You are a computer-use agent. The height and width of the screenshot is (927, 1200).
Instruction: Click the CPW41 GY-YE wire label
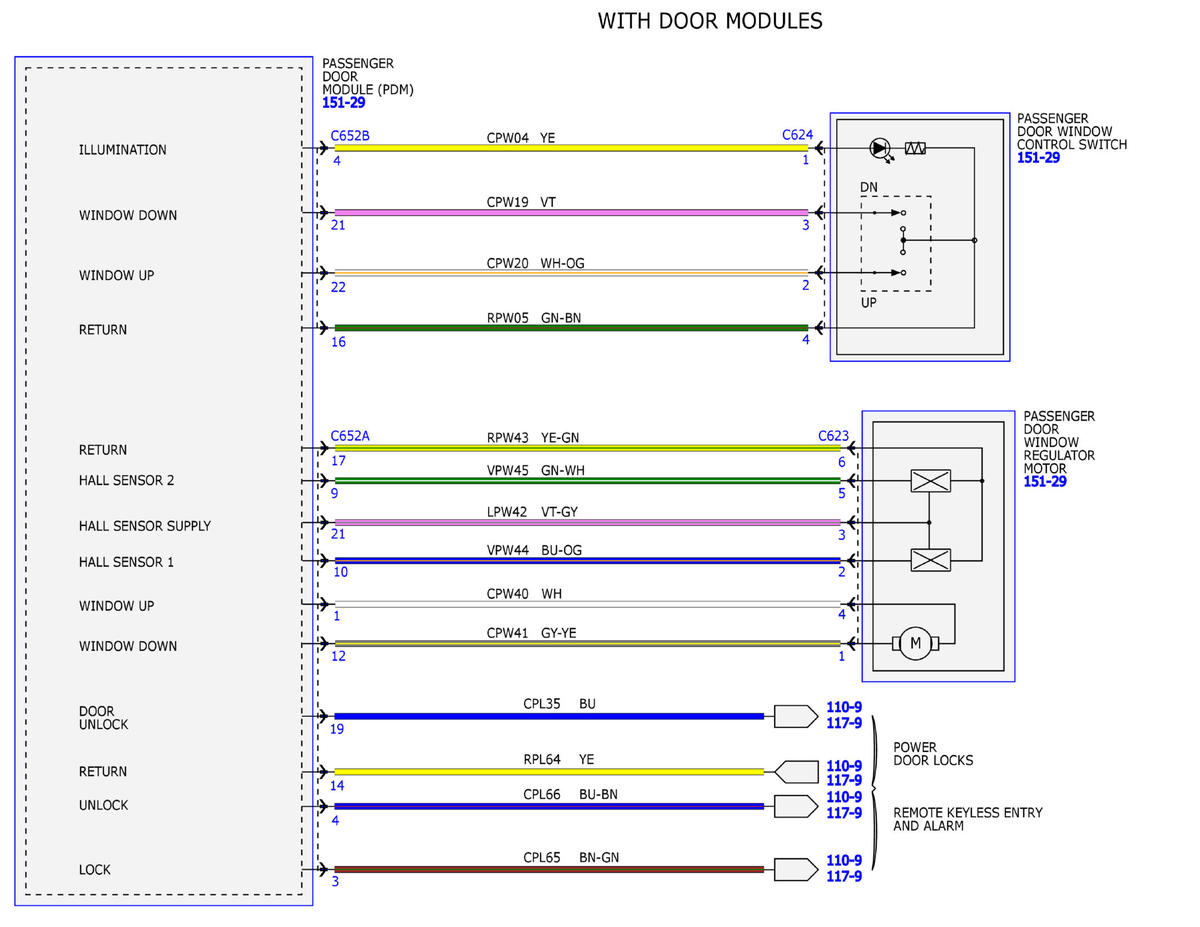tap(533, 633)
